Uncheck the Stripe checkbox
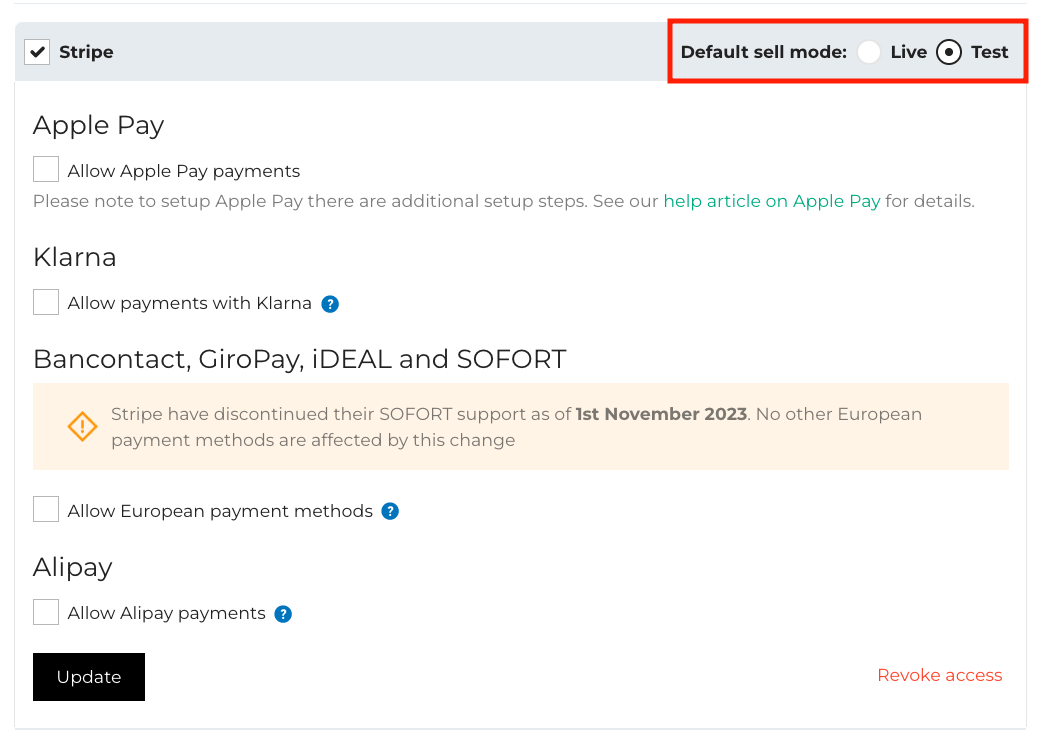This screenshot has height=730, width=1042. [38, 52]
